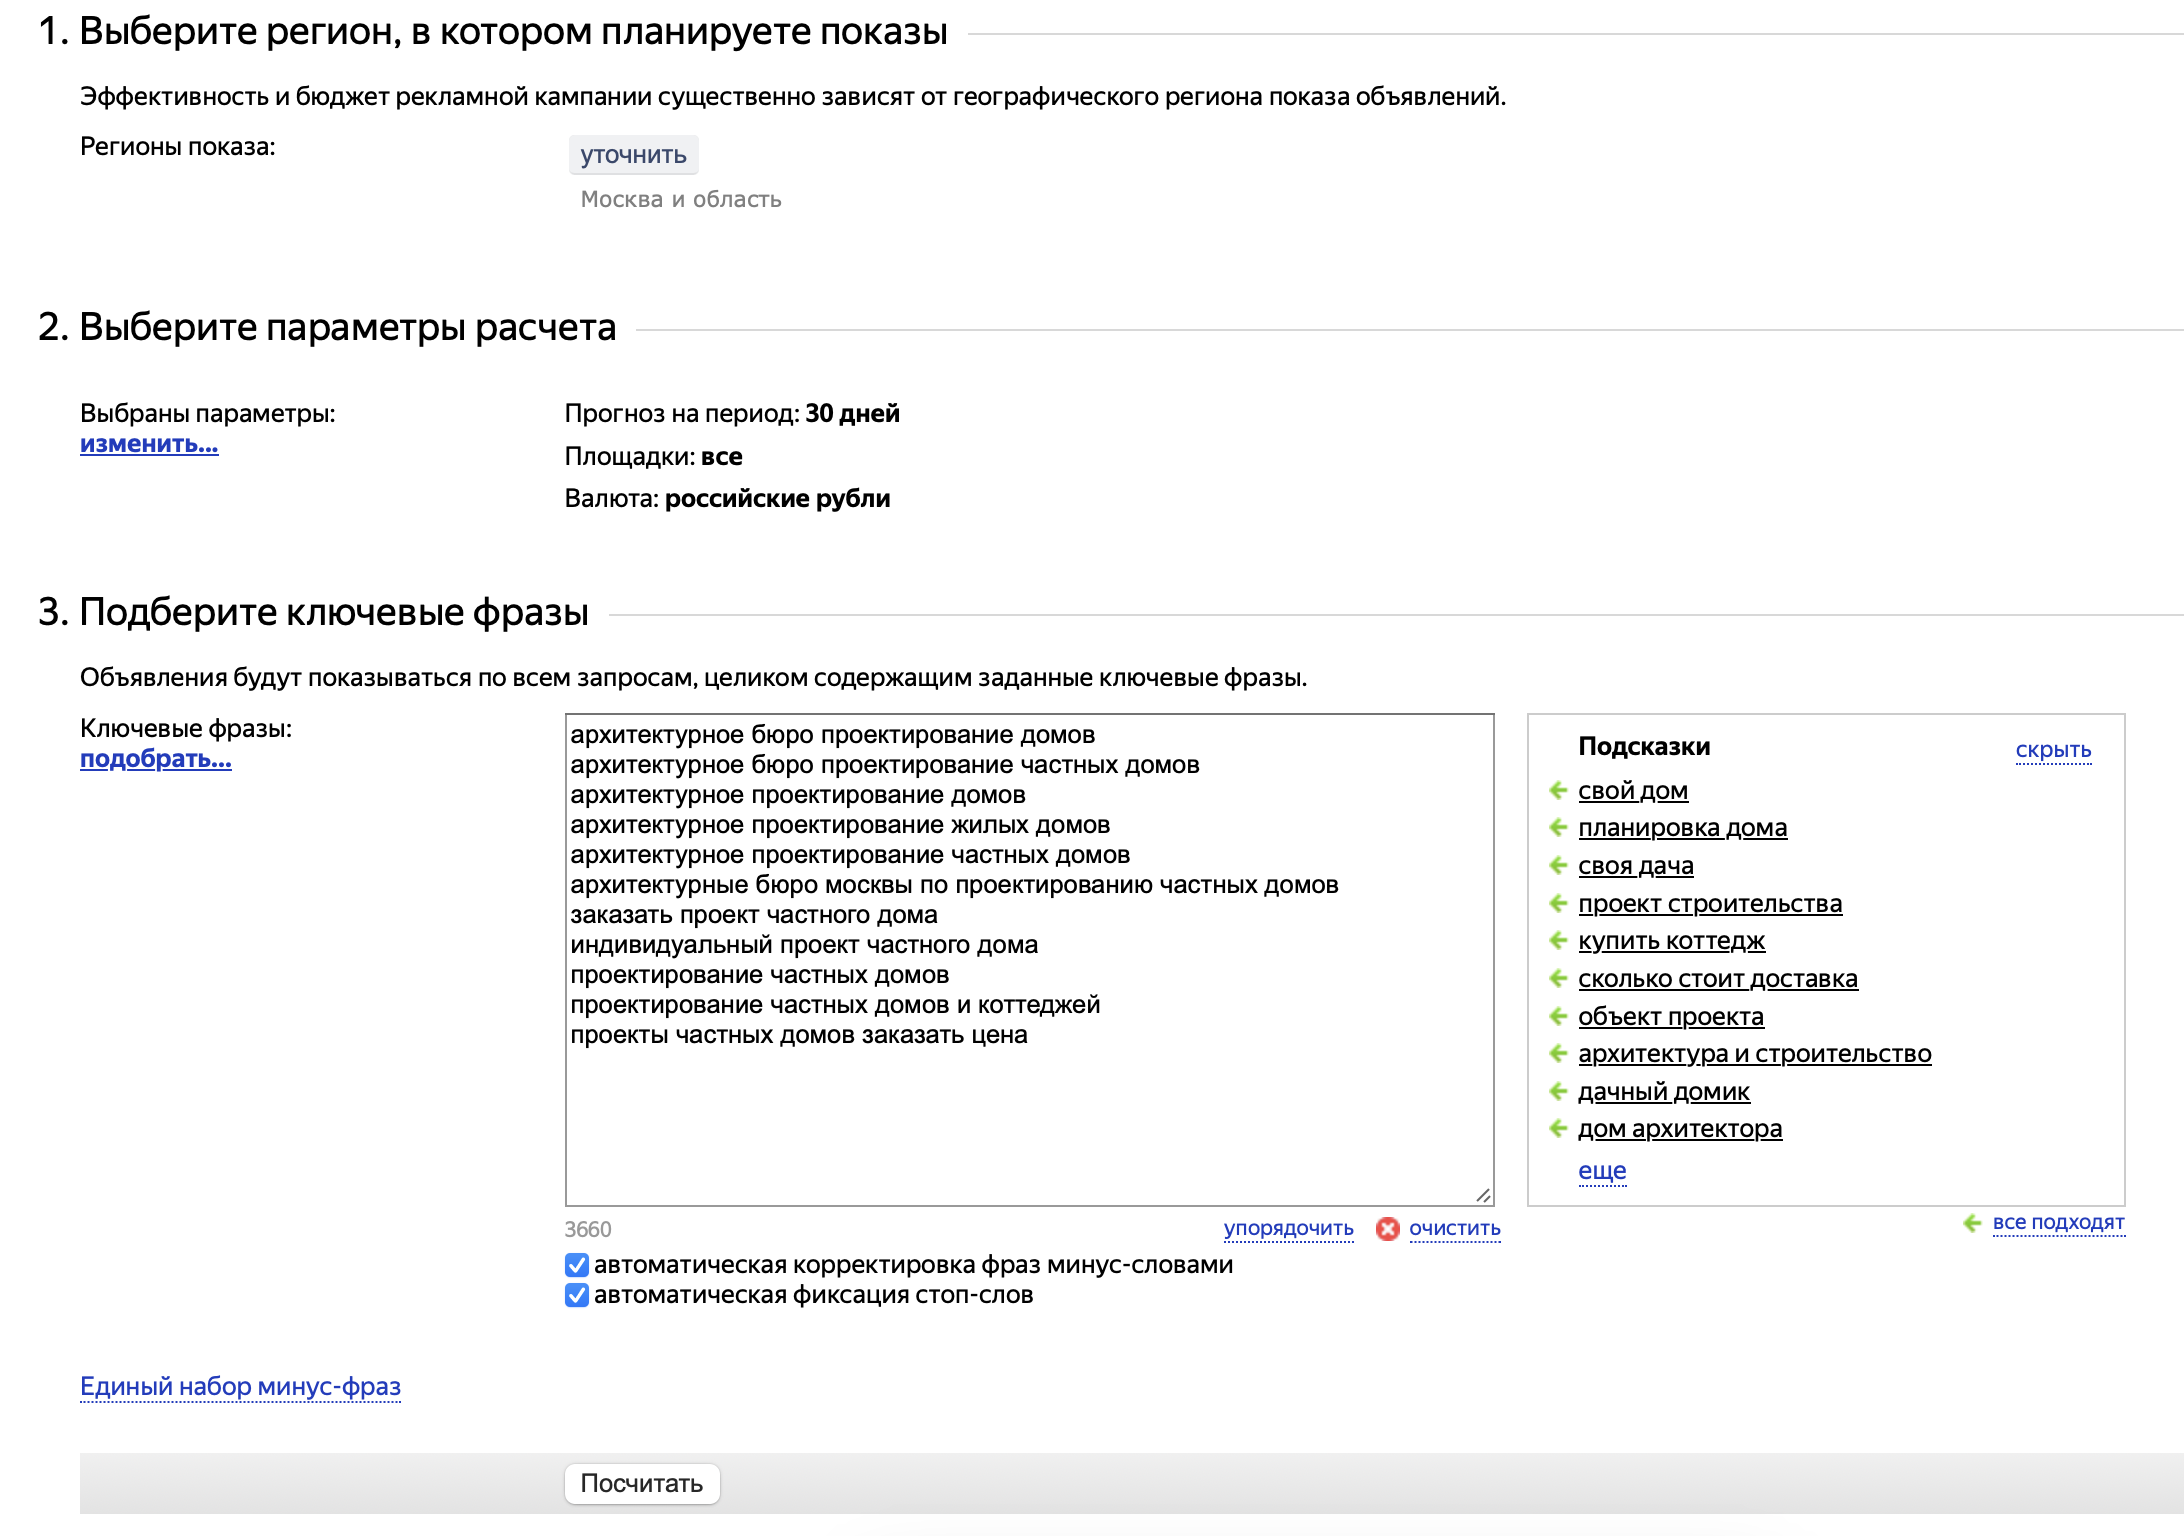
Task: Toggle automatic stop-word fixation checkbox
Action: pyautogui.click(x=577, y=1295)
